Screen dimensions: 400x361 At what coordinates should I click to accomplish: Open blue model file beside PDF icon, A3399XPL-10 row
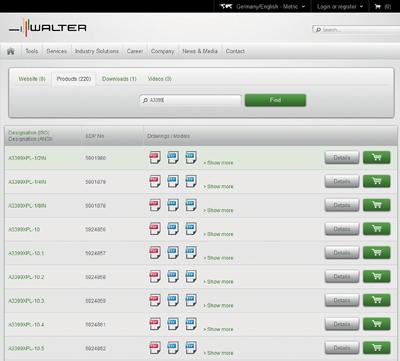[173, 229]
